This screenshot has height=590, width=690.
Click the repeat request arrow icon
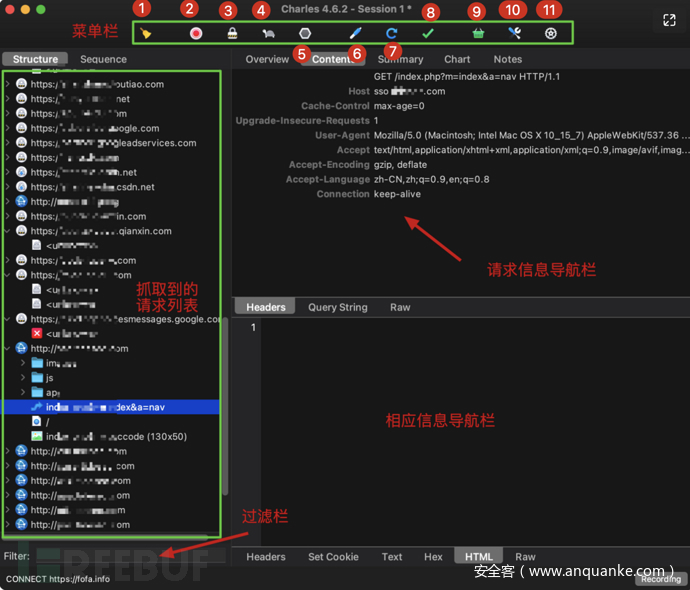tap(392, 33)
